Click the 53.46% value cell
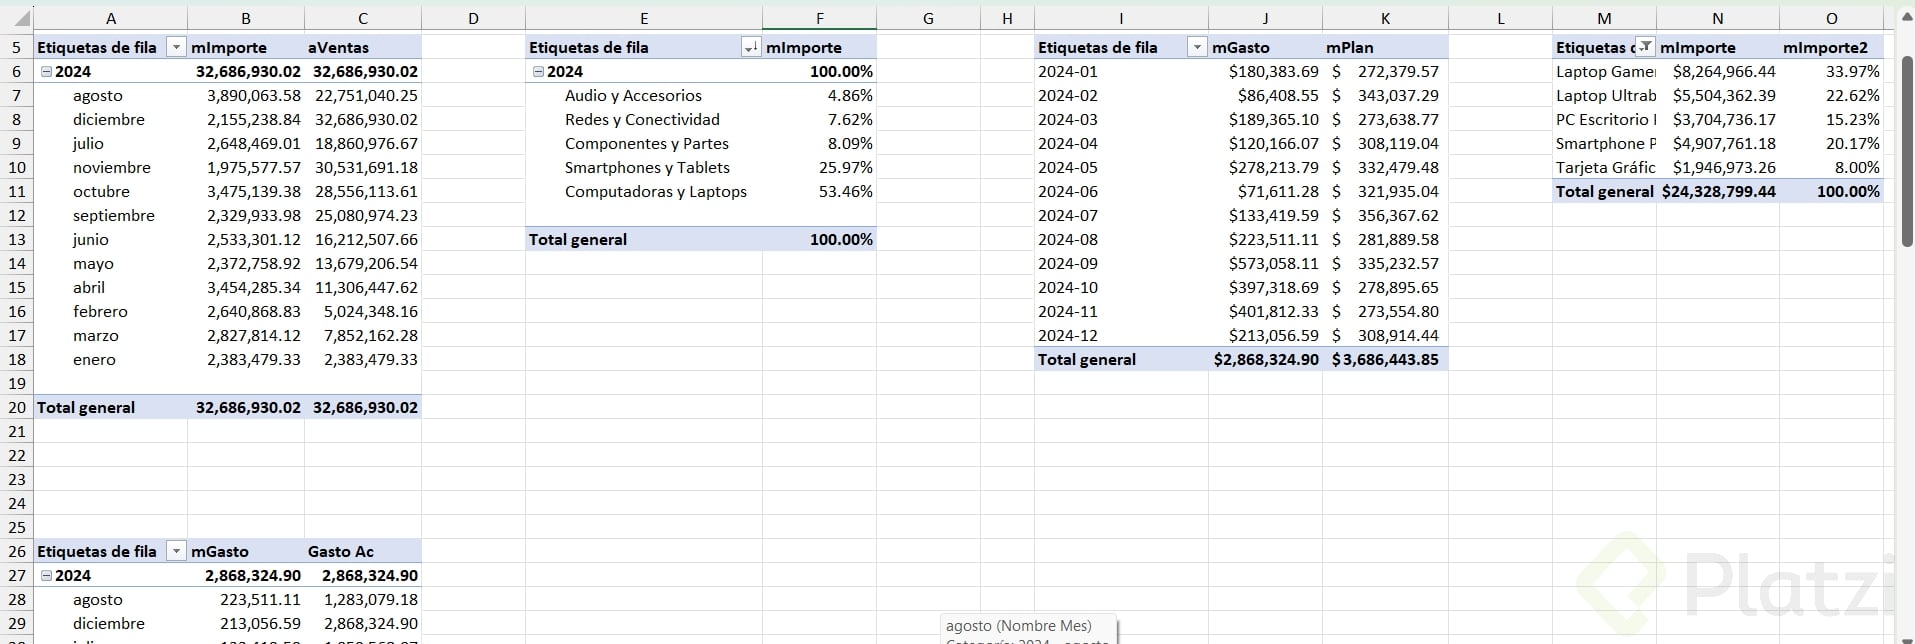 click(820, 191)
